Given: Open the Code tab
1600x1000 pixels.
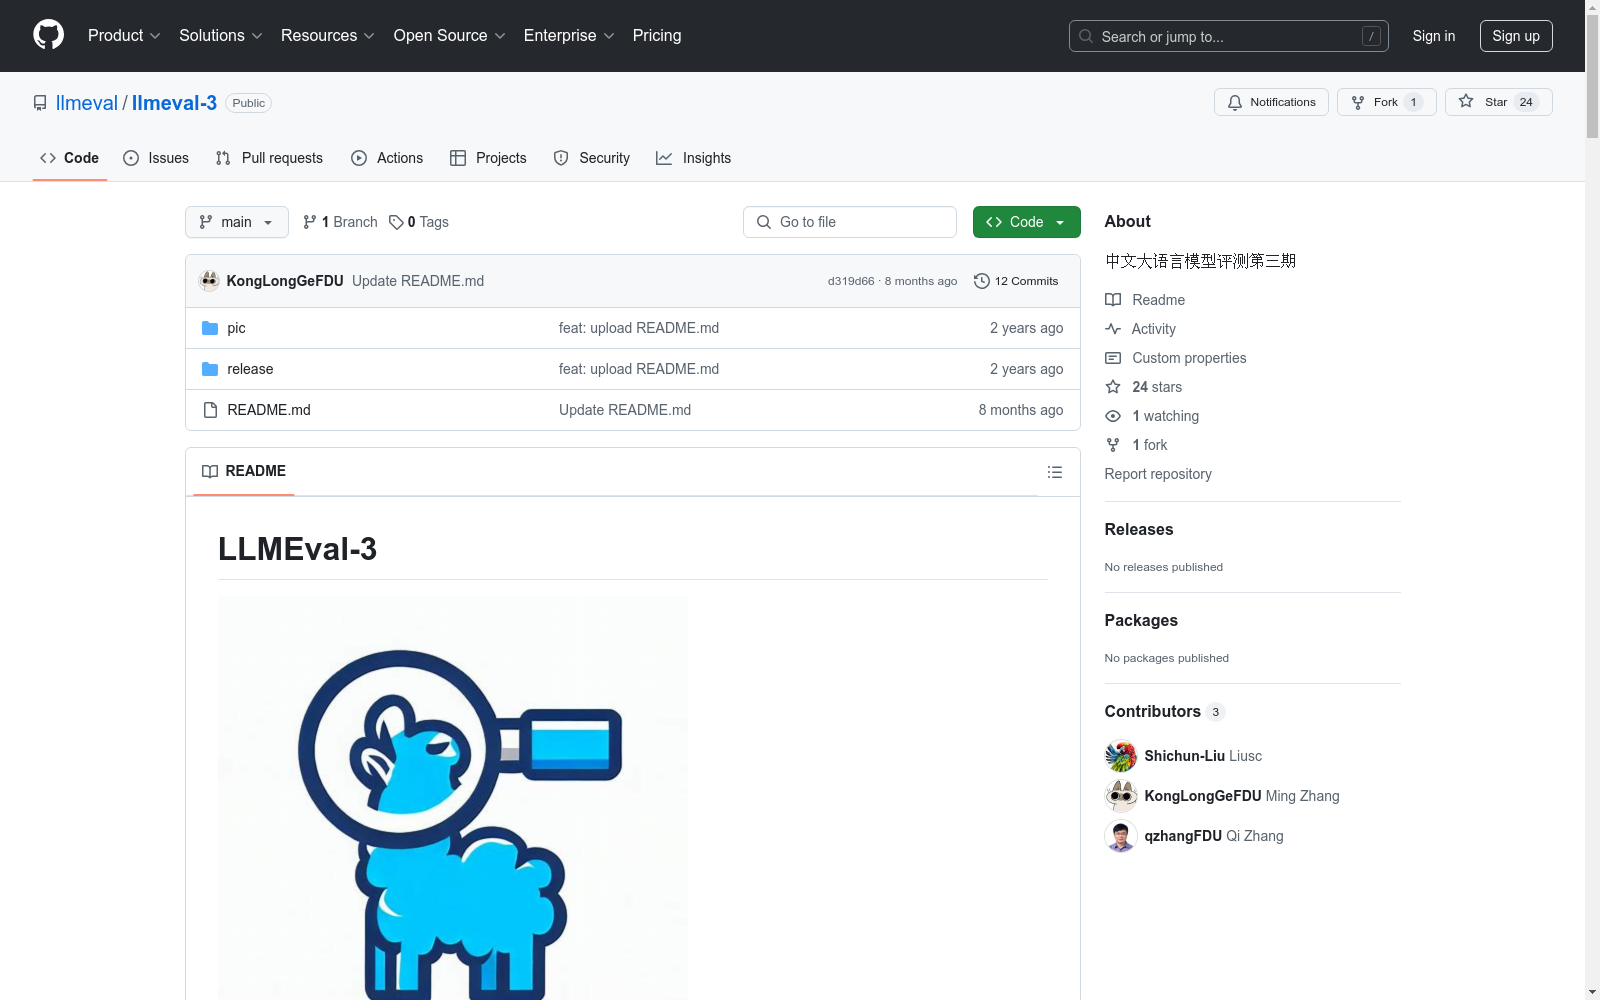Looking at the screenshot, I should [69, 158].
